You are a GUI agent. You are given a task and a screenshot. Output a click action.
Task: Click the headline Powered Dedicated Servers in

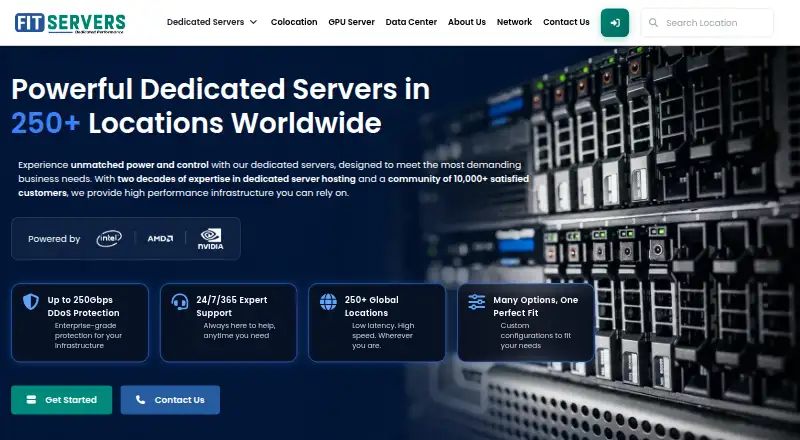220,89
